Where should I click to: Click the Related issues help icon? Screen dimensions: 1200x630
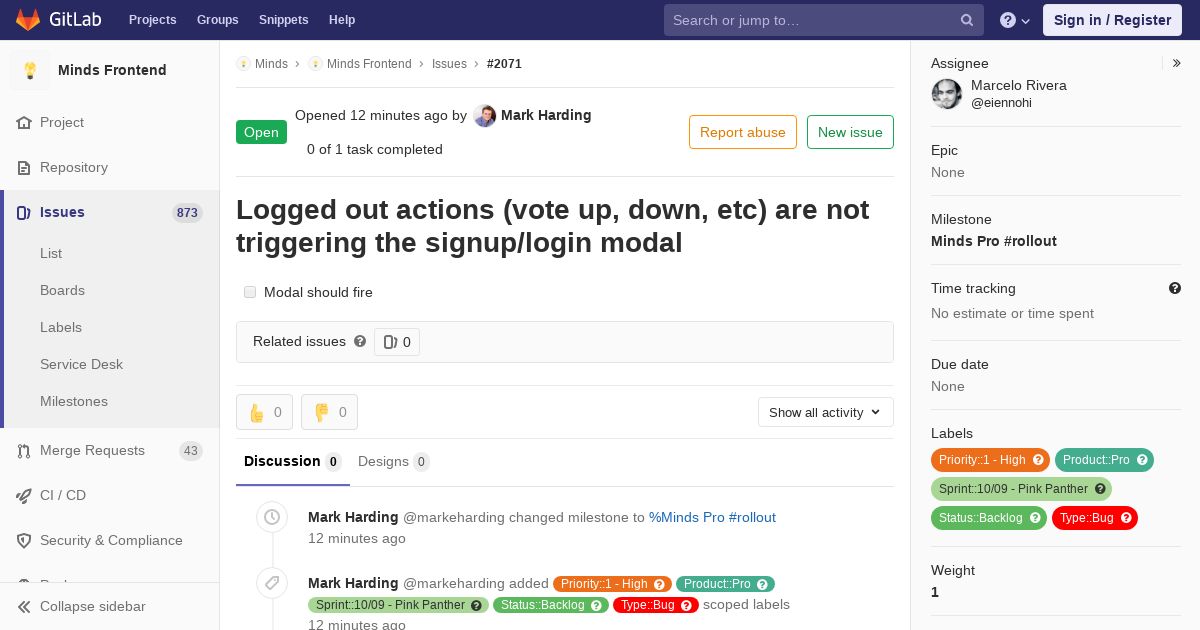(x=360, y=341)
